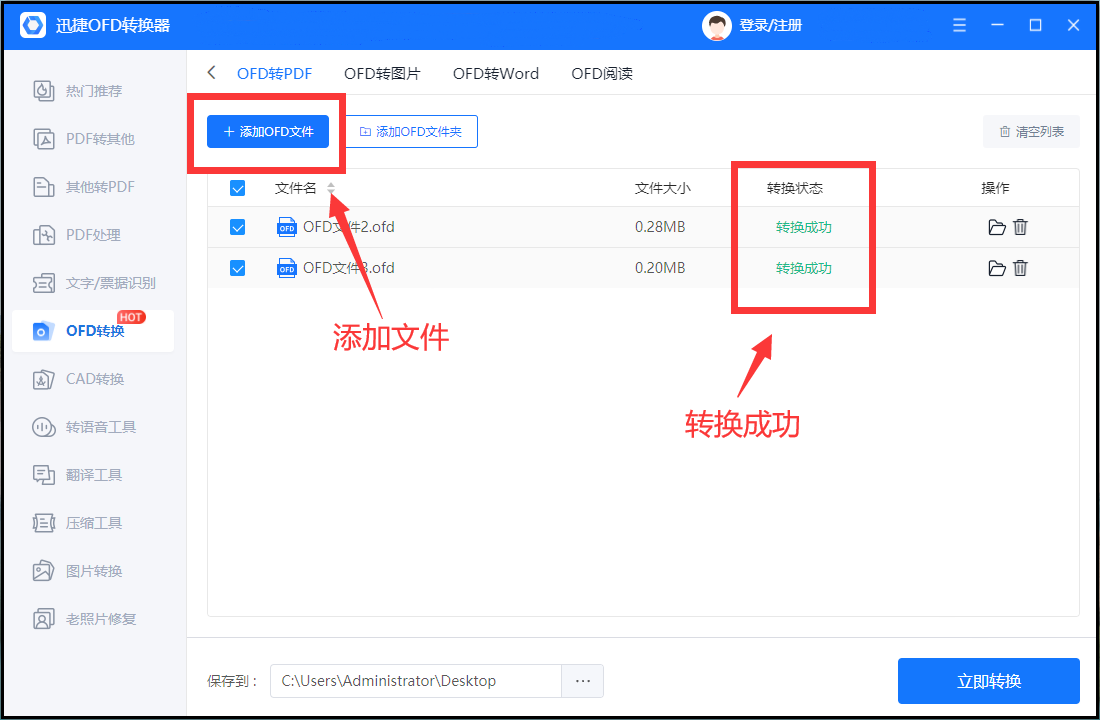The width and height of the screenshot is (1100, 720).
Task: Click the OFD file icon of OFD文件2.ofd
Action: tap(287, 227)
